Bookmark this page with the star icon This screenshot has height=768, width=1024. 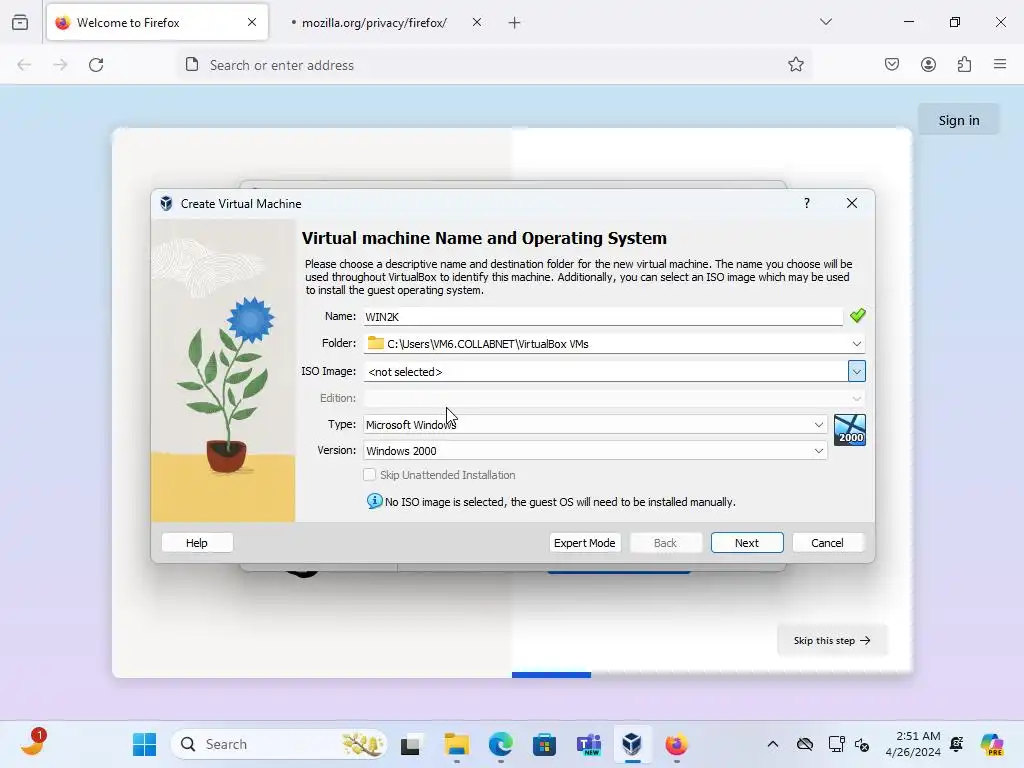point(795,64)
